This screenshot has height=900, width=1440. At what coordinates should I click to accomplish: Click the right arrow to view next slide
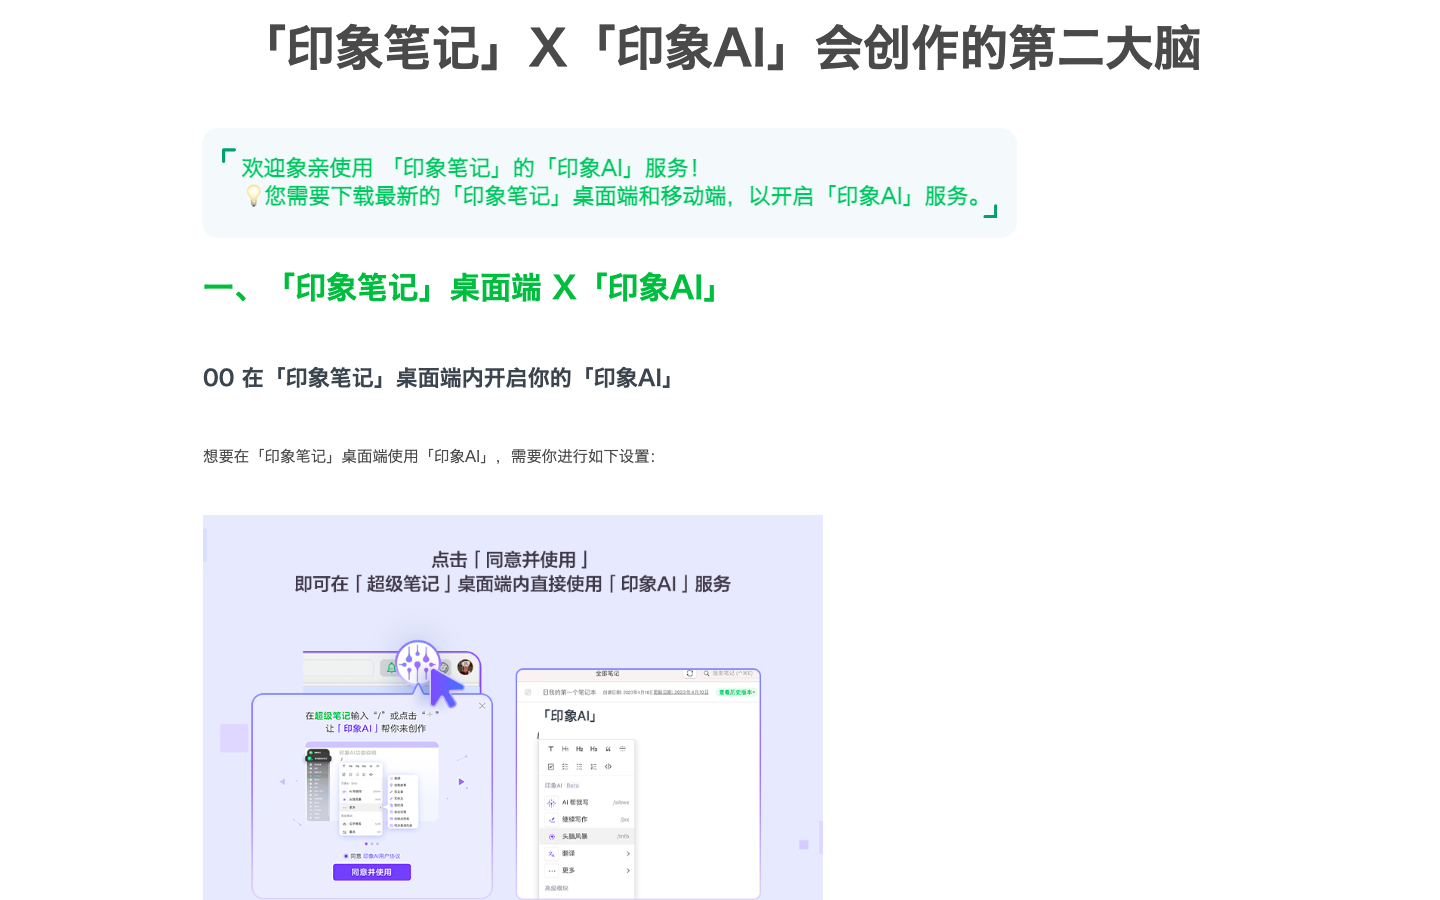point(461,781)
